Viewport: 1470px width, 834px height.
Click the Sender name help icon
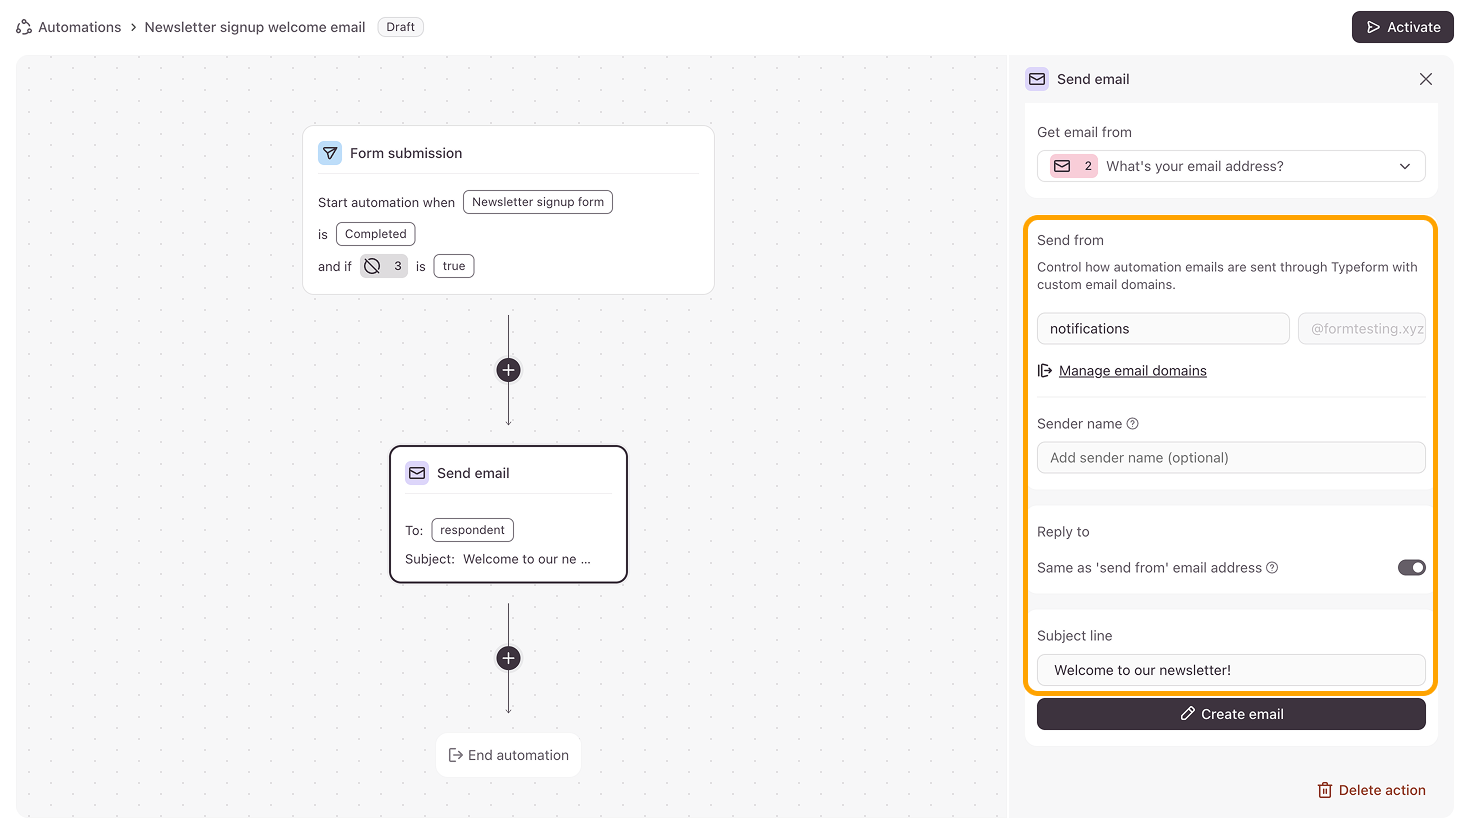[1133, 424]
